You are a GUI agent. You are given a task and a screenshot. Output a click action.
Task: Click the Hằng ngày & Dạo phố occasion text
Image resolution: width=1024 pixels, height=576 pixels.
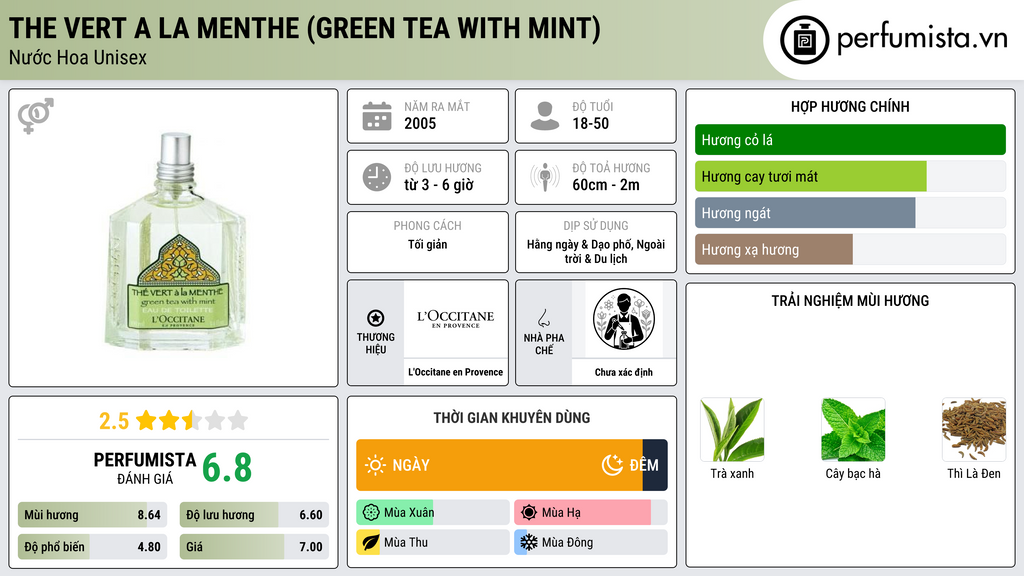pyautogui.click(x=596, y=251)
